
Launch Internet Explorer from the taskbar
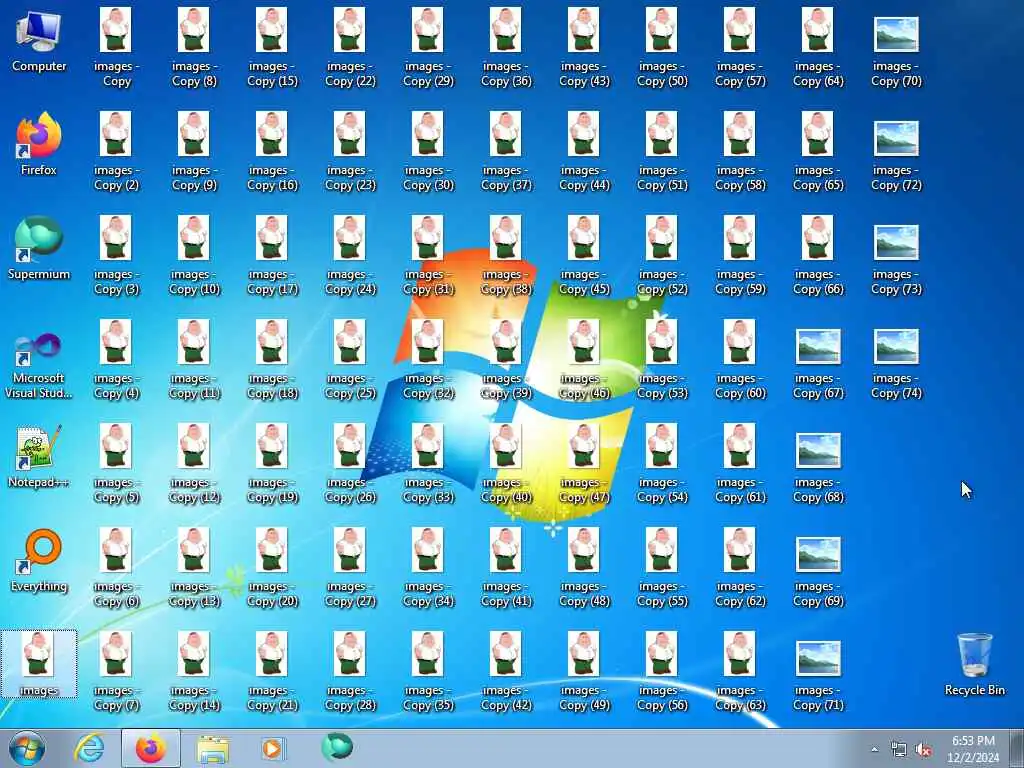click(89, 748)
